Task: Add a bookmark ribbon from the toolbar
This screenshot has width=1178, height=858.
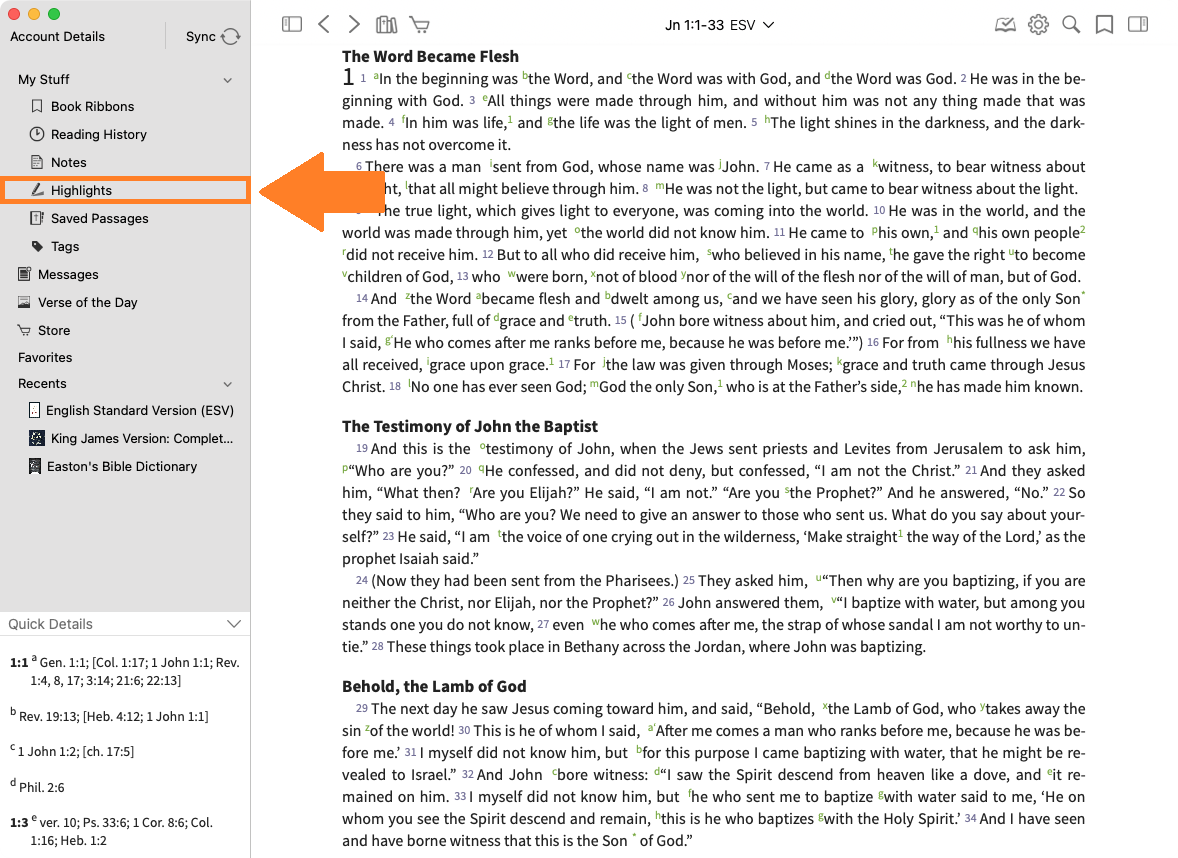Action: [x=1104, y=25]
